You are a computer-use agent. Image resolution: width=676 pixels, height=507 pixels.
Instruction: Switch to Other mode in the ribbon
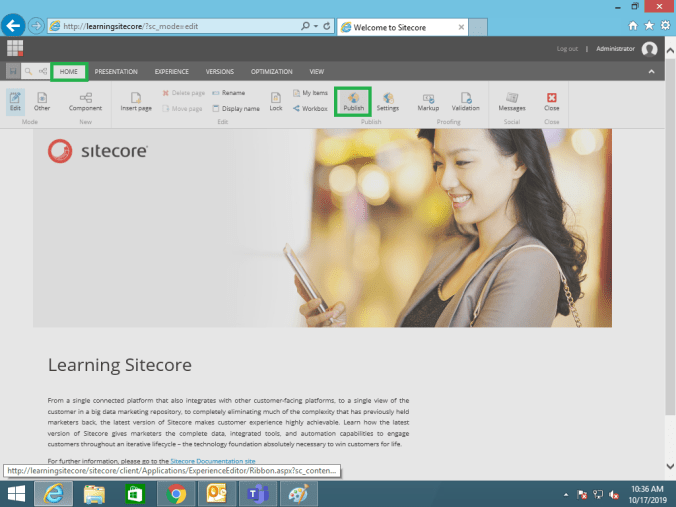42,100
